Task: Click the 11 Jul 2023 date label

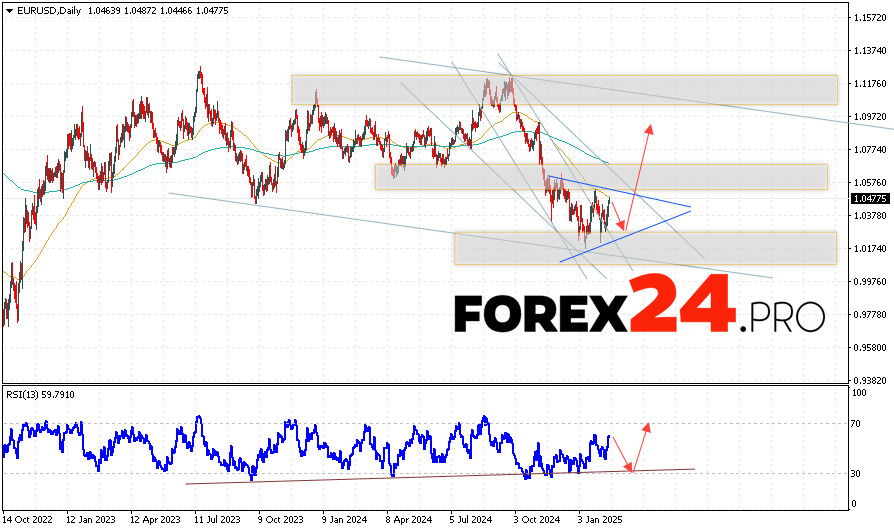Action: 217,520
